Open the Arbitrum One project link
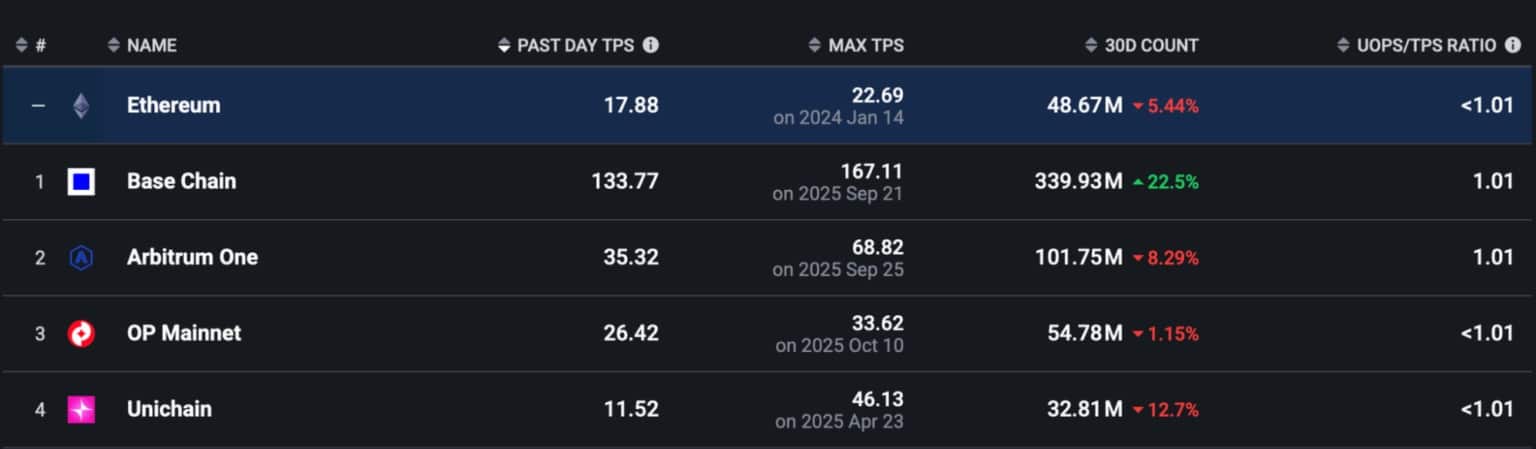Image resolution: width=1536 pixels, height=449 pixels. pyautogui.click(x=192, y=258)
